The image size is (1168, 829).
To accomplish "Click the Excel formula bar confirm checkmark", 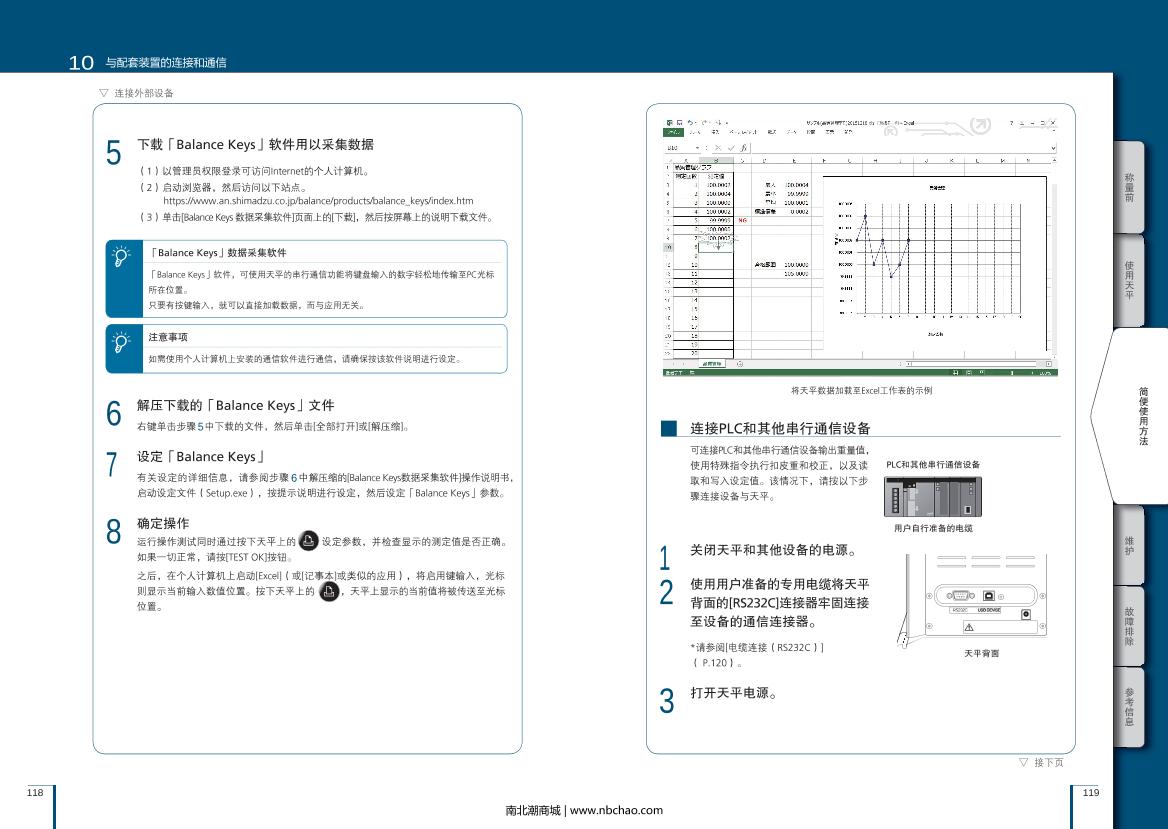I will click(x=730, y=147).
